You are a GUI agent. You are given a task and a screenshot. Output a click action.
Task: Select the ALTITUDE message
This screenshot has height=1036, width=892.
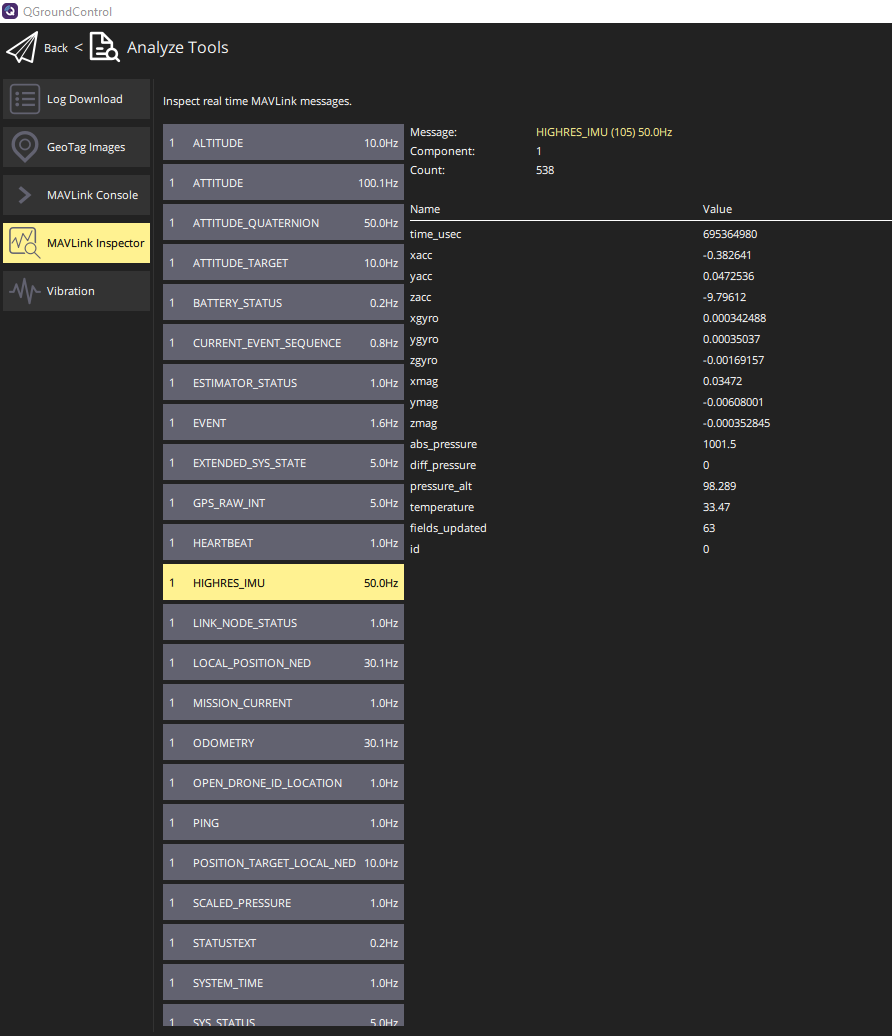pos(283,143)
